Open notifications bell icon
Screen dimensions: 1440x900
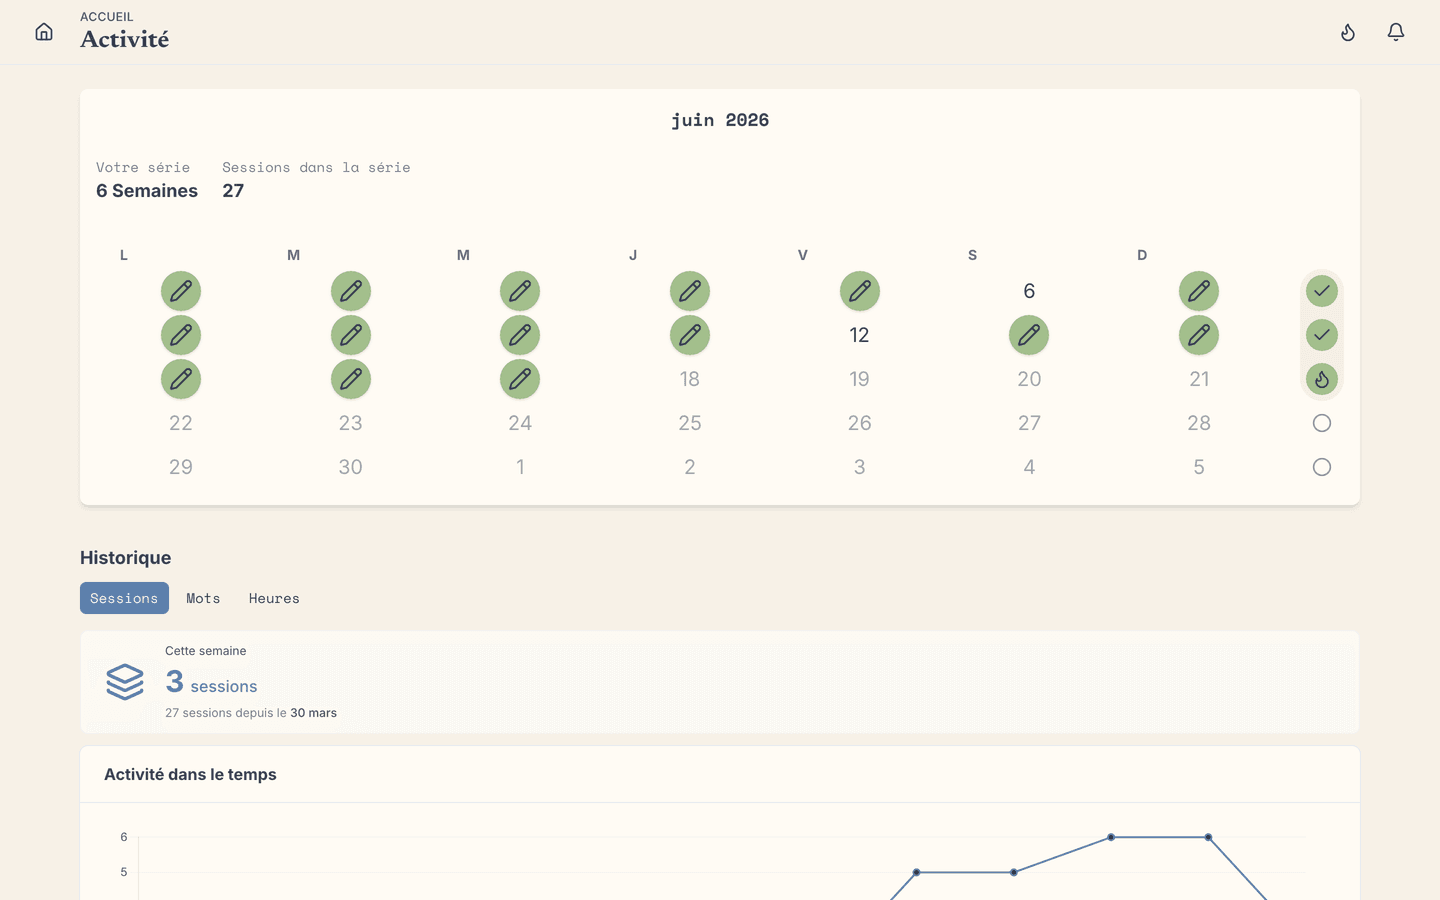point(1396,32)
